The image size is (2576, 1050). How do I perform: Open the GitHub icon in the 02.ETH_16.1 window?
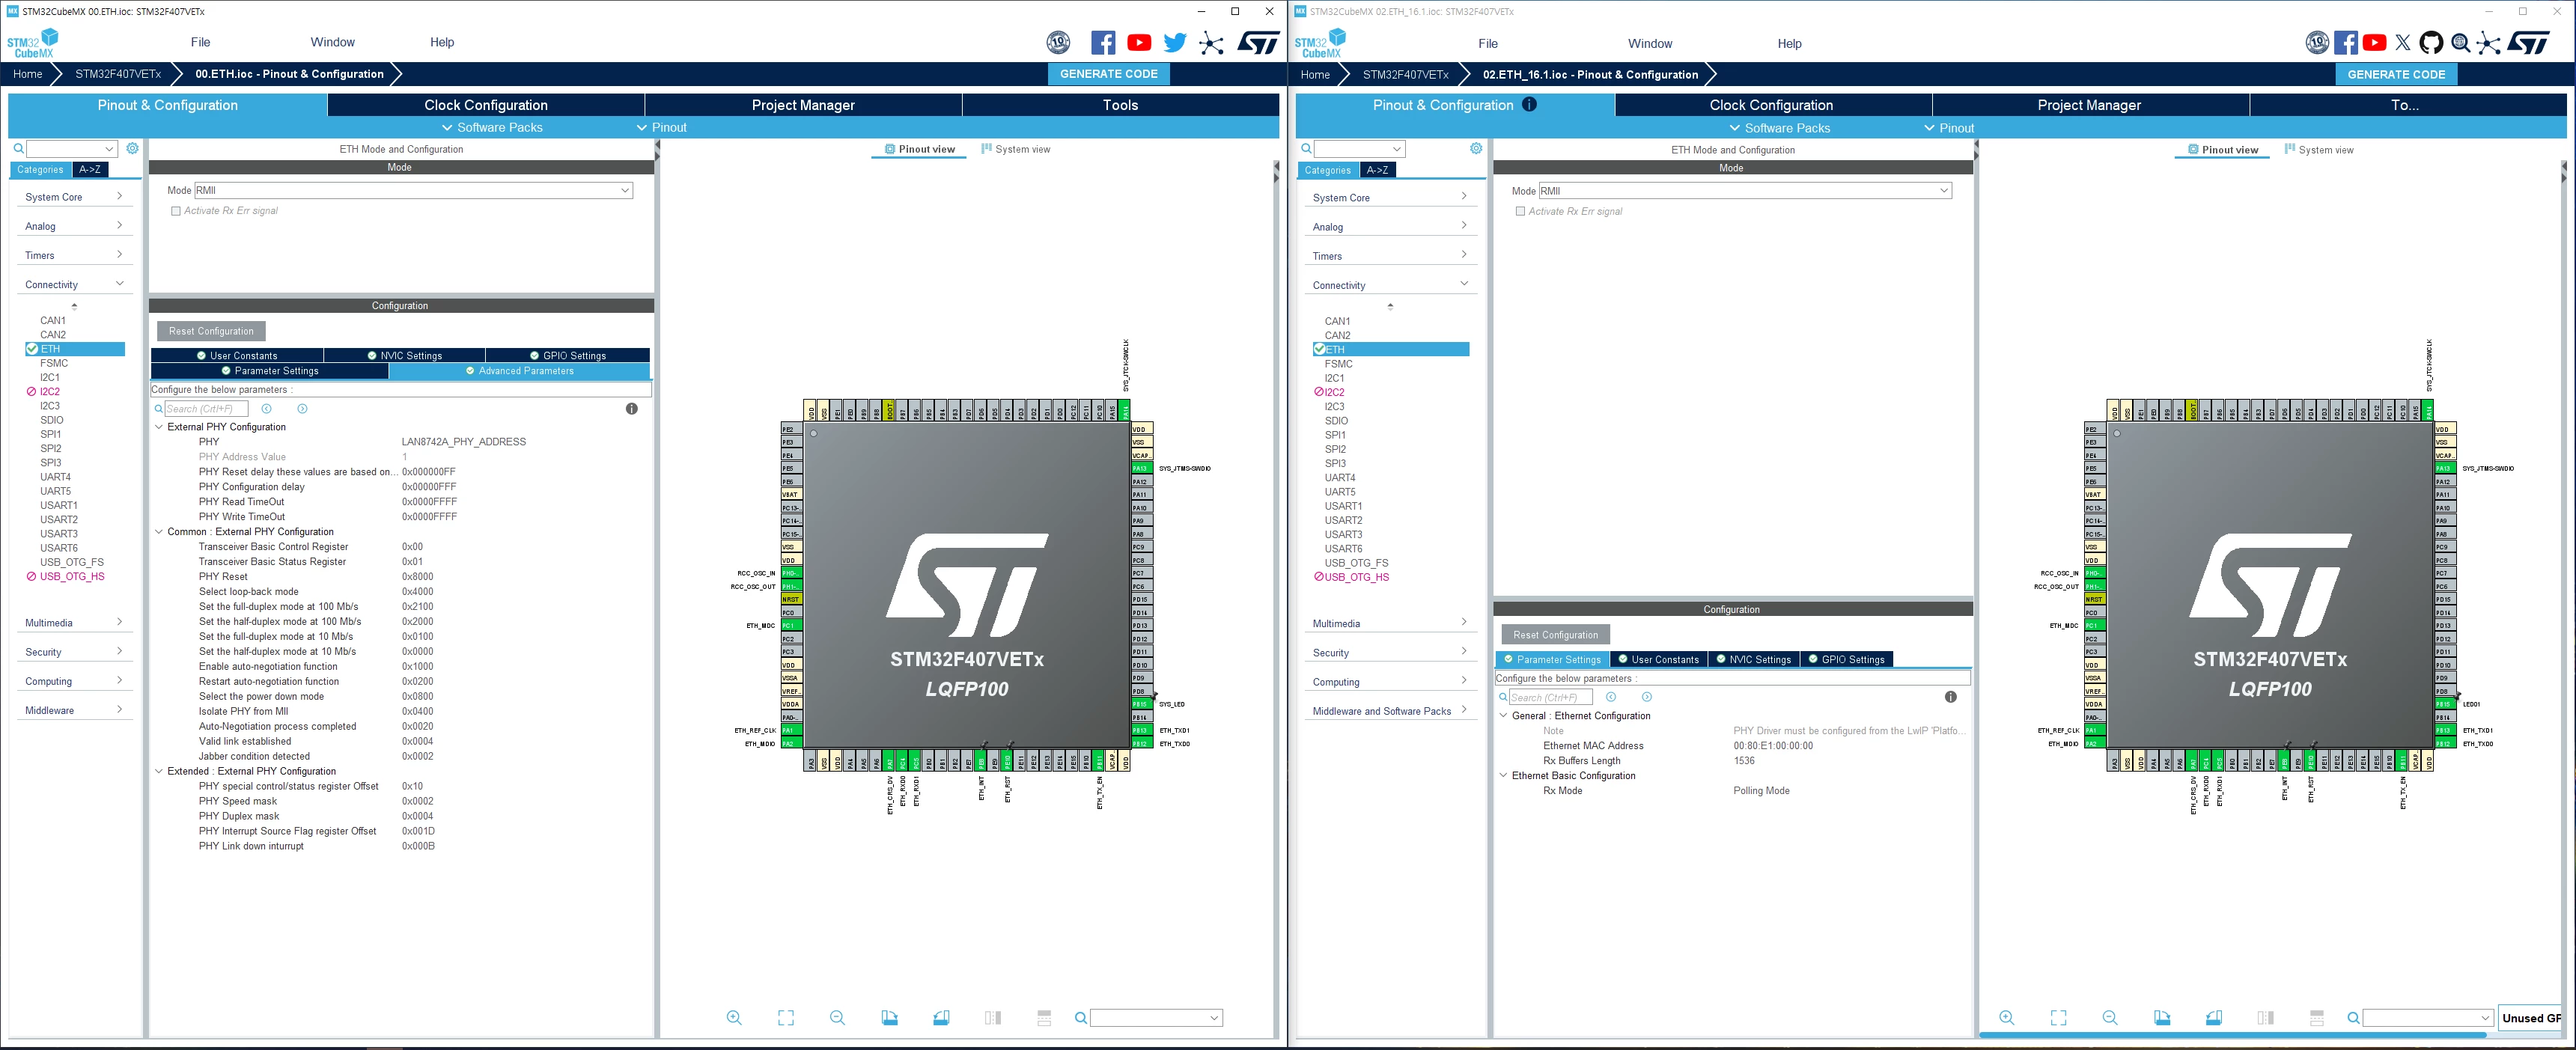[x=2431, y=43]
